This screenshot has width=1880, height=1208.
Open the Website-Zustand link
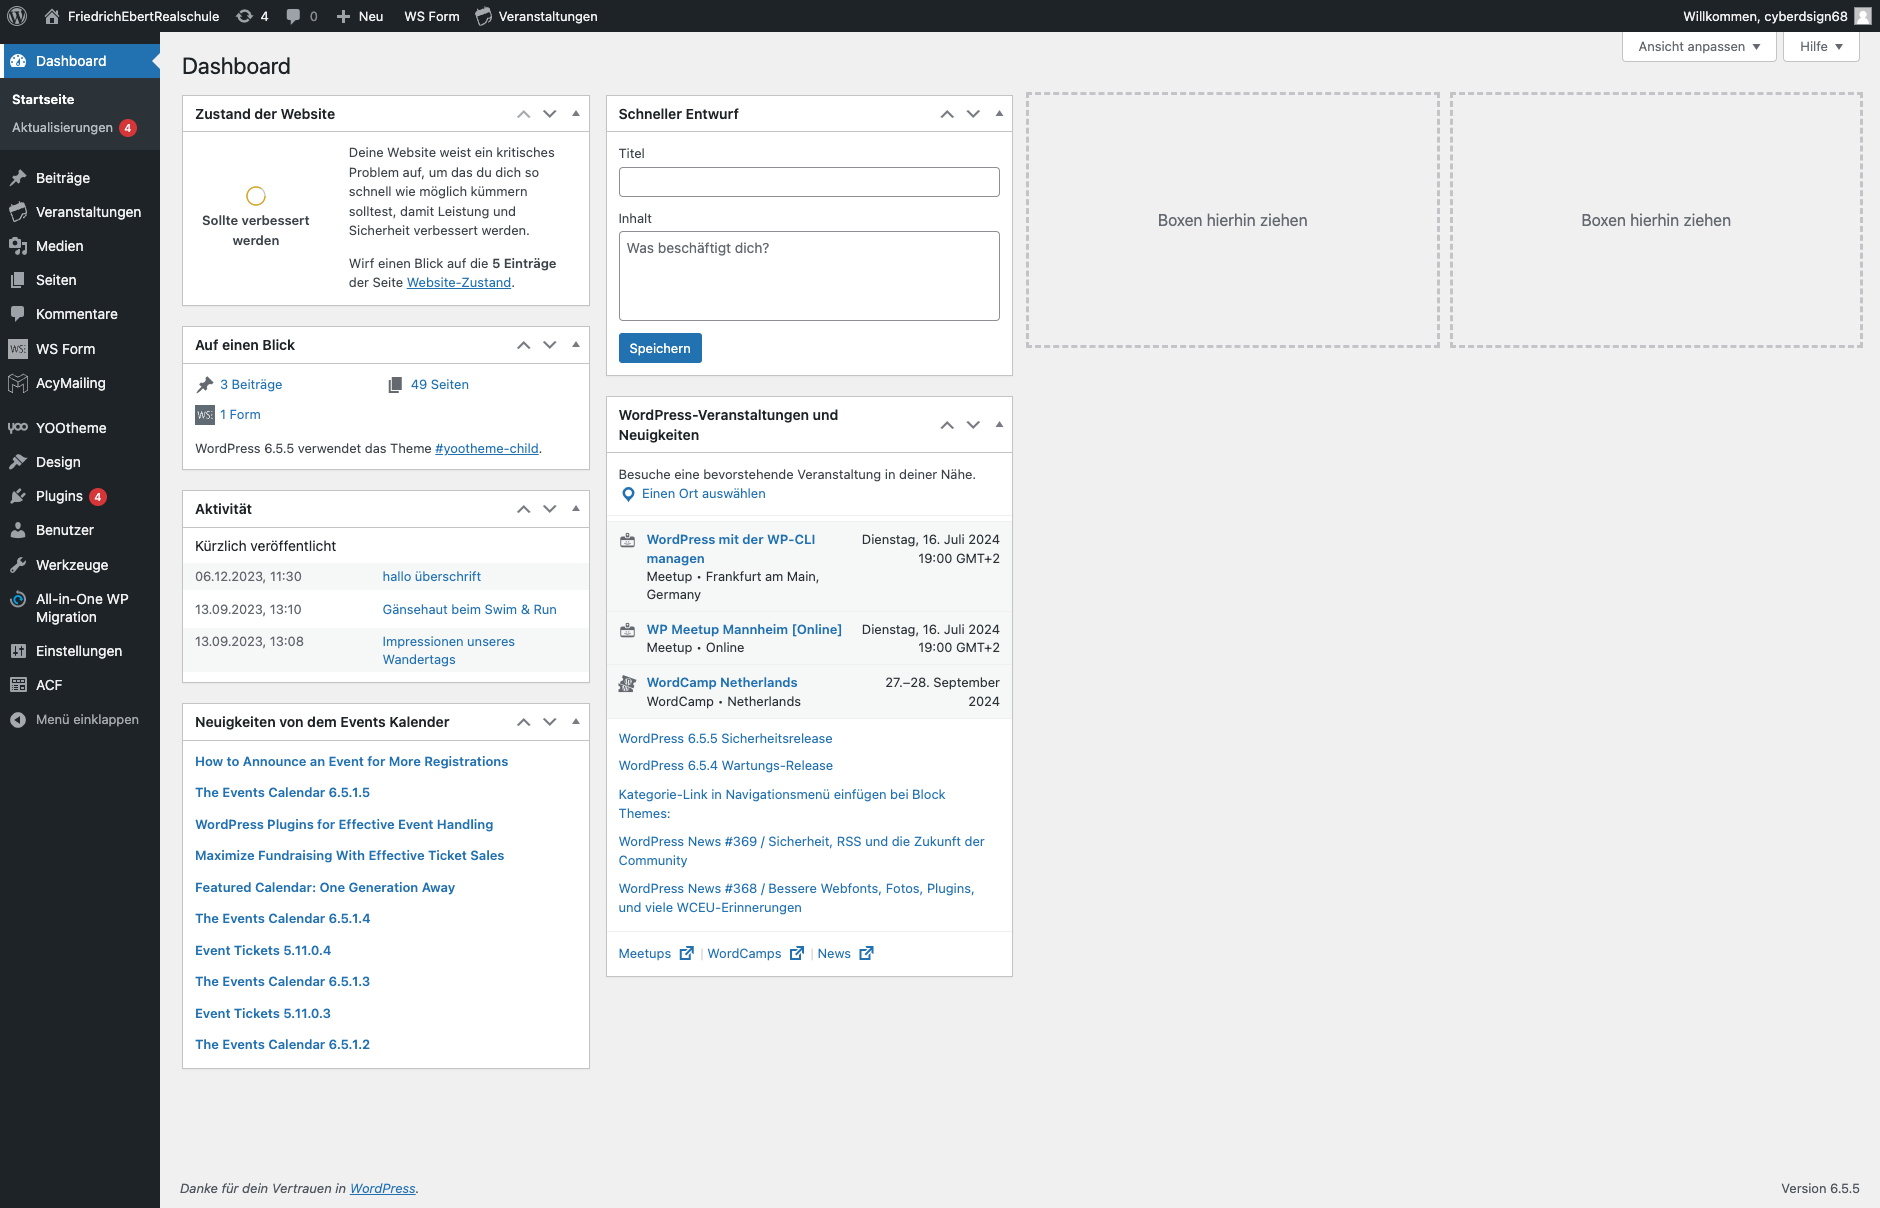pyautogui.click(x=459, y=283)
